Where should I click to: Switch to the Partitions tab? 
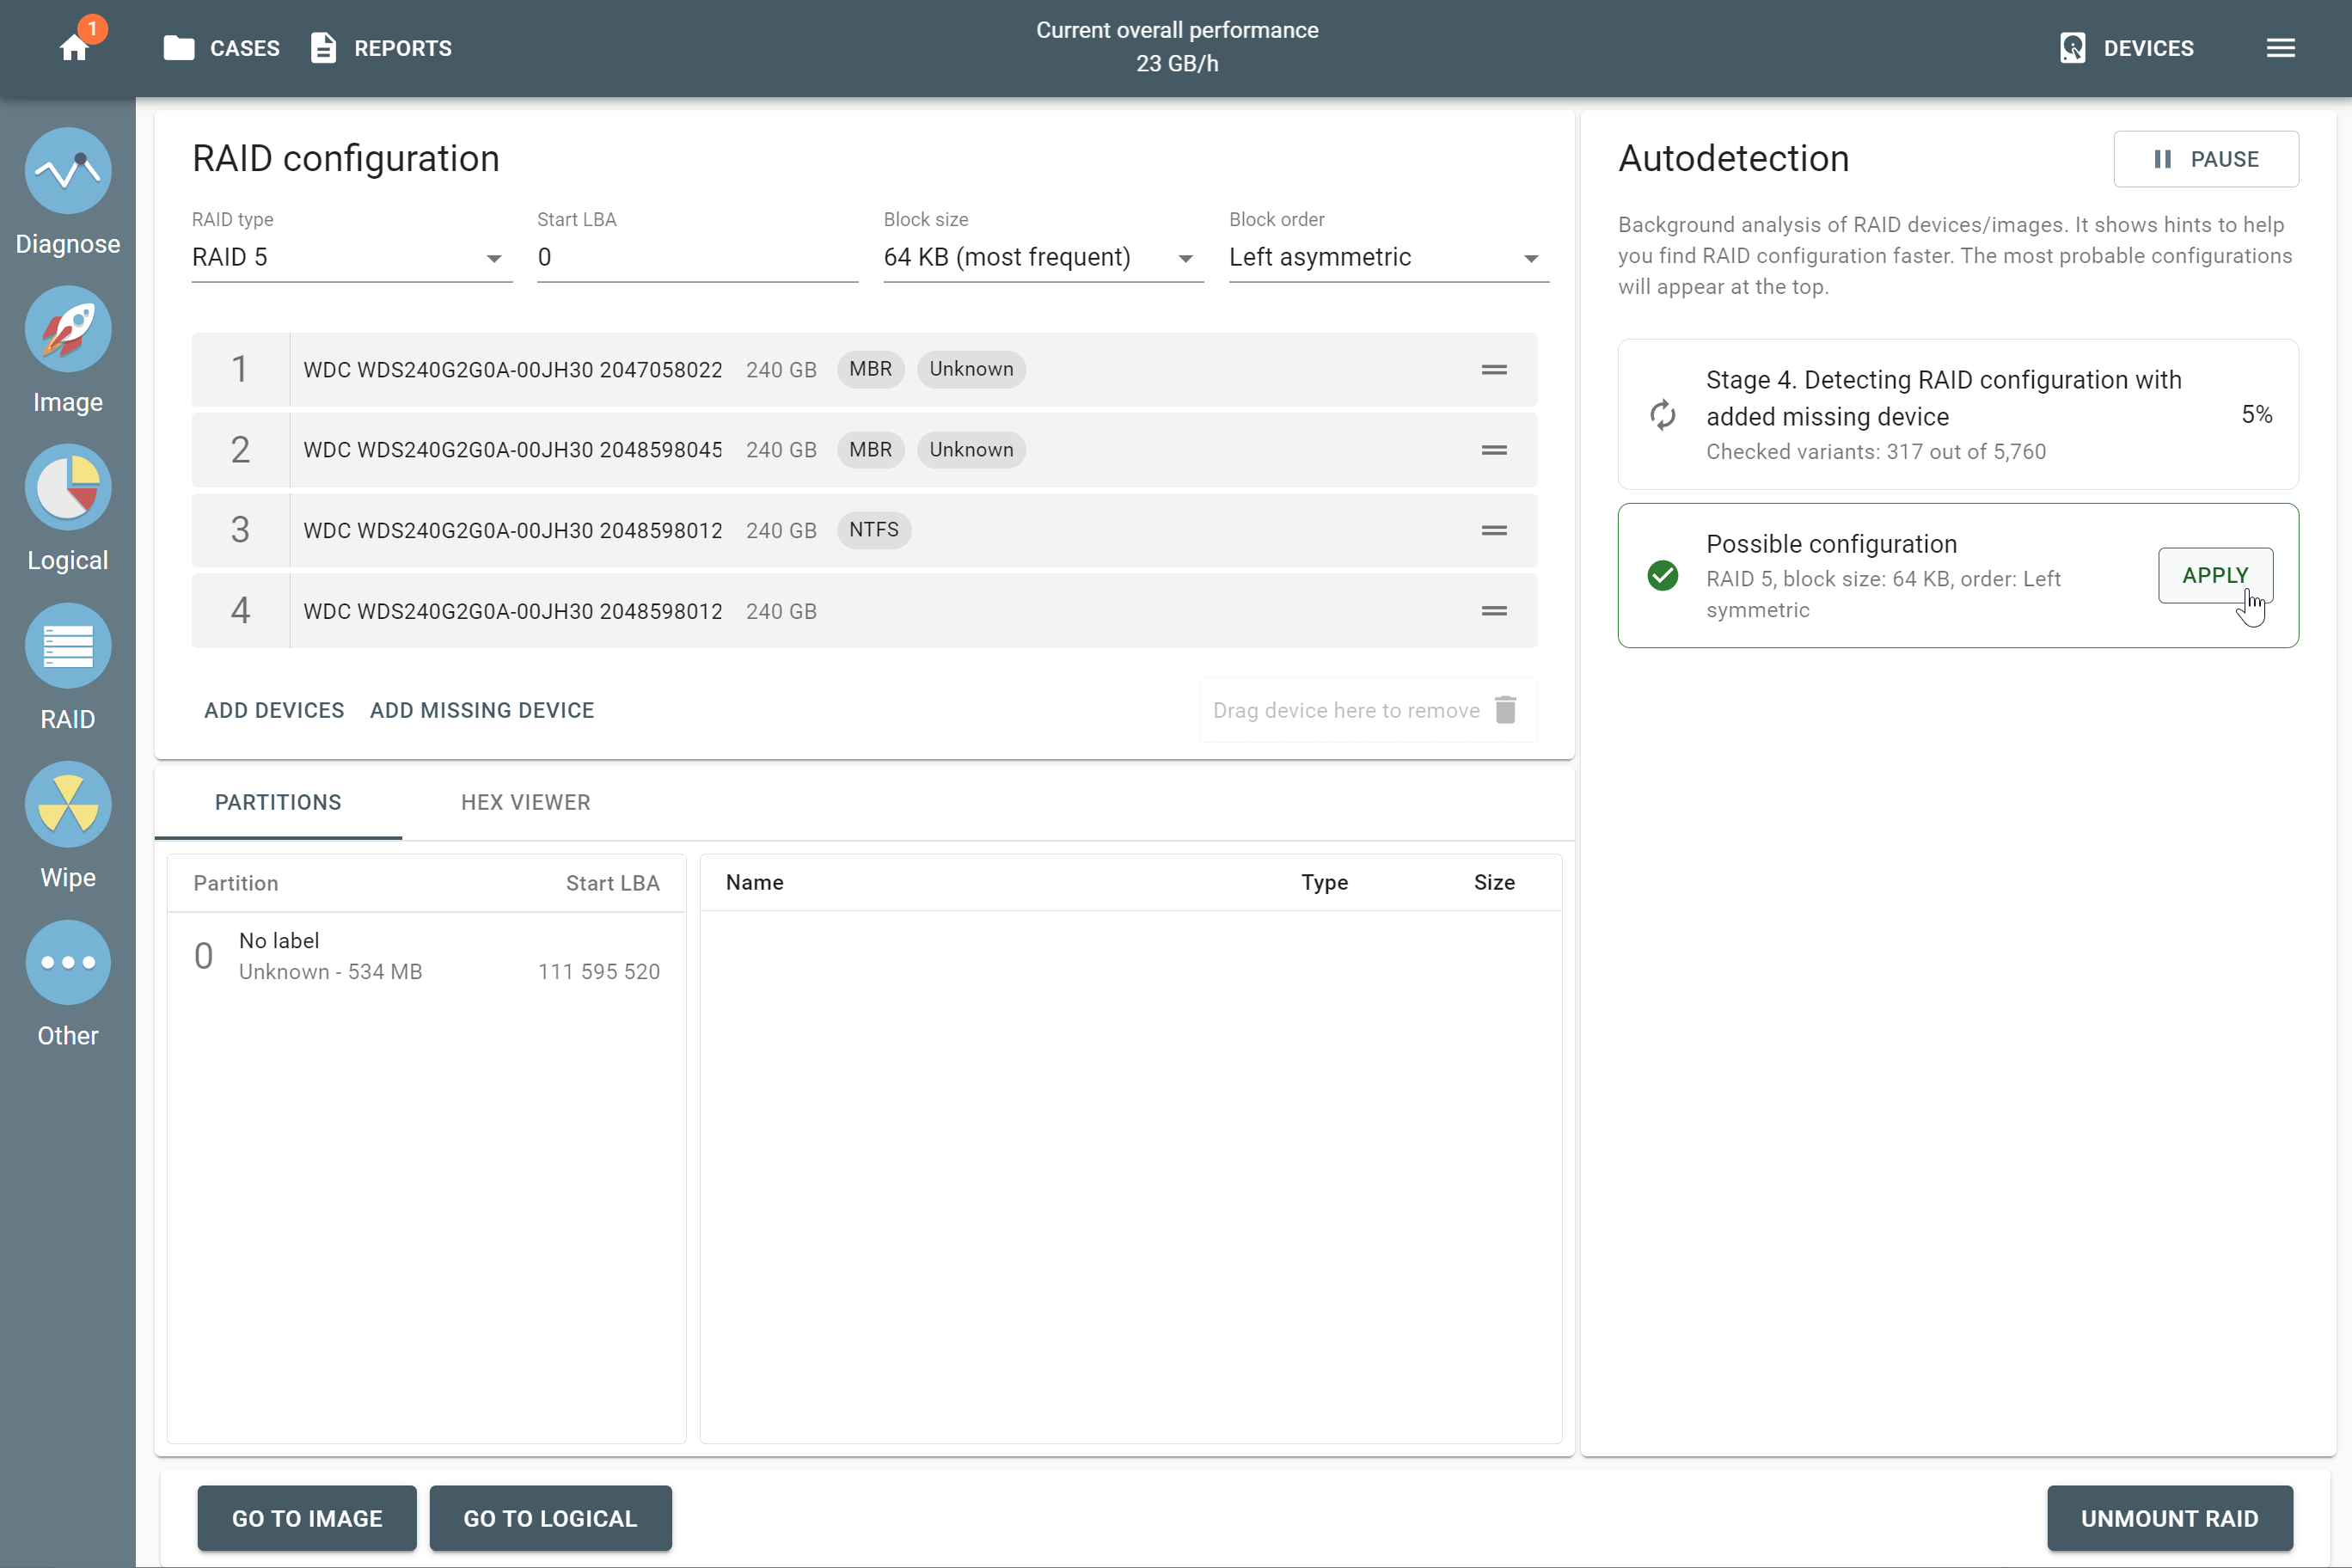tap(278, 802)
